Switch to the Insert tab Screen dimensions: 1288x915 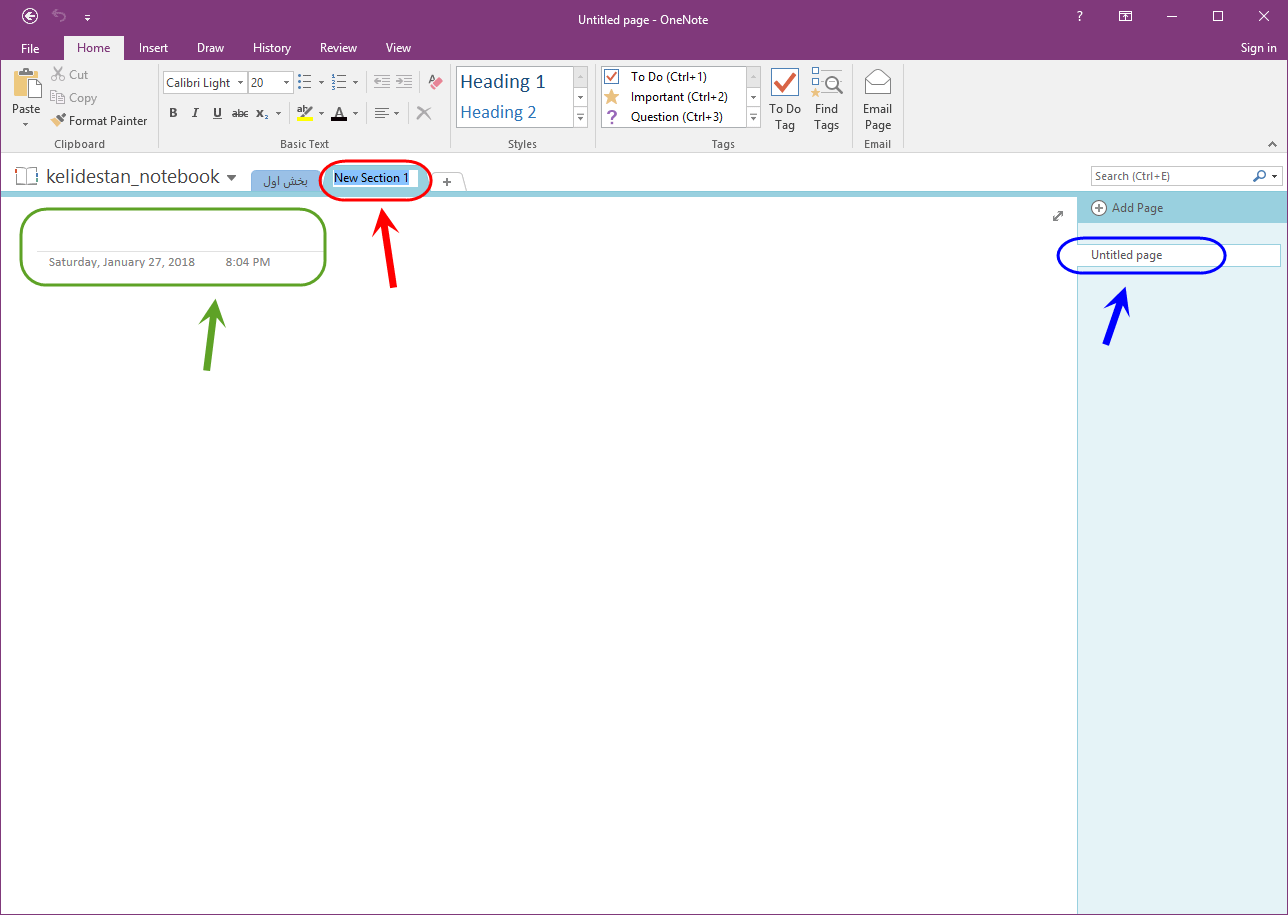(x=153, y=48)
